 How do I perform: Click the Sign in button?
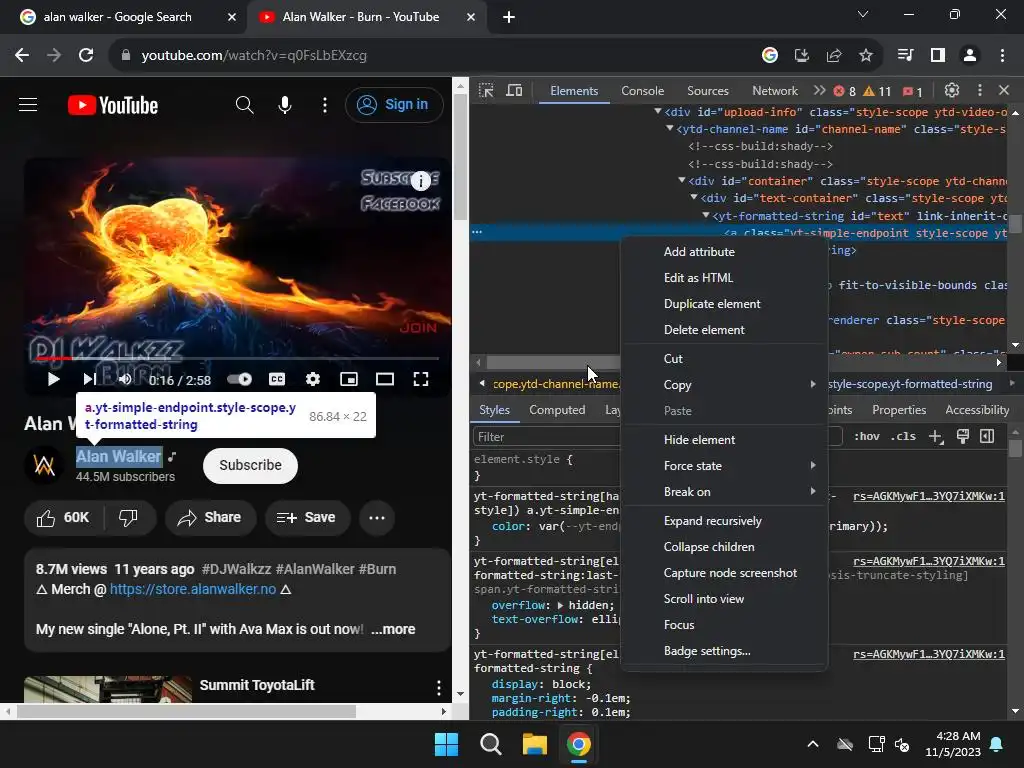394,104
